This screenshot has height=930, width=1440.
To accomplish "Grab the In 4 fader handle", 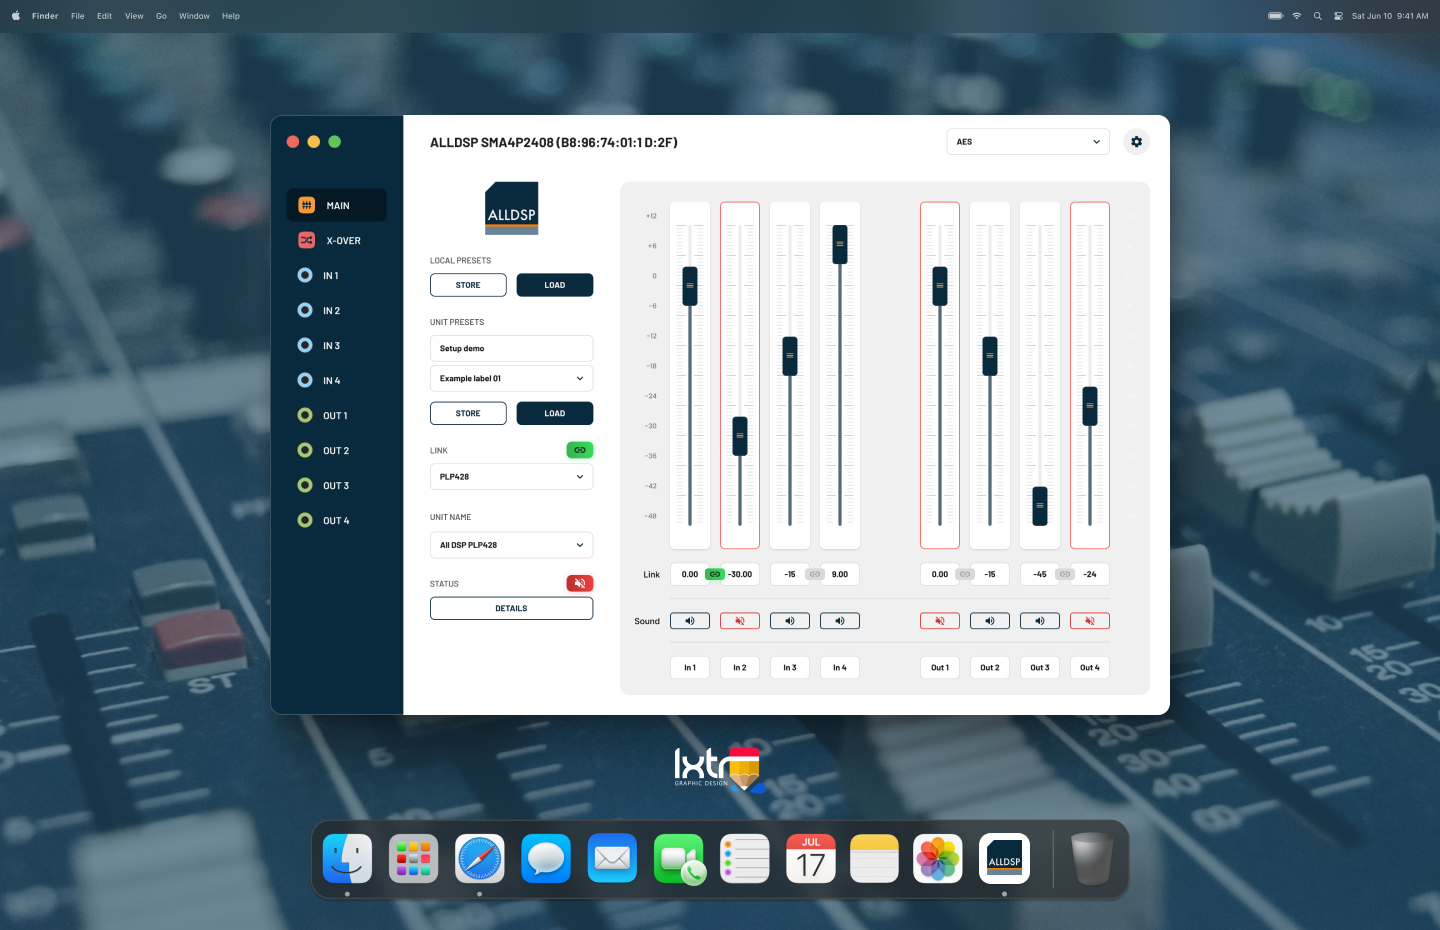I will (840, 244).
